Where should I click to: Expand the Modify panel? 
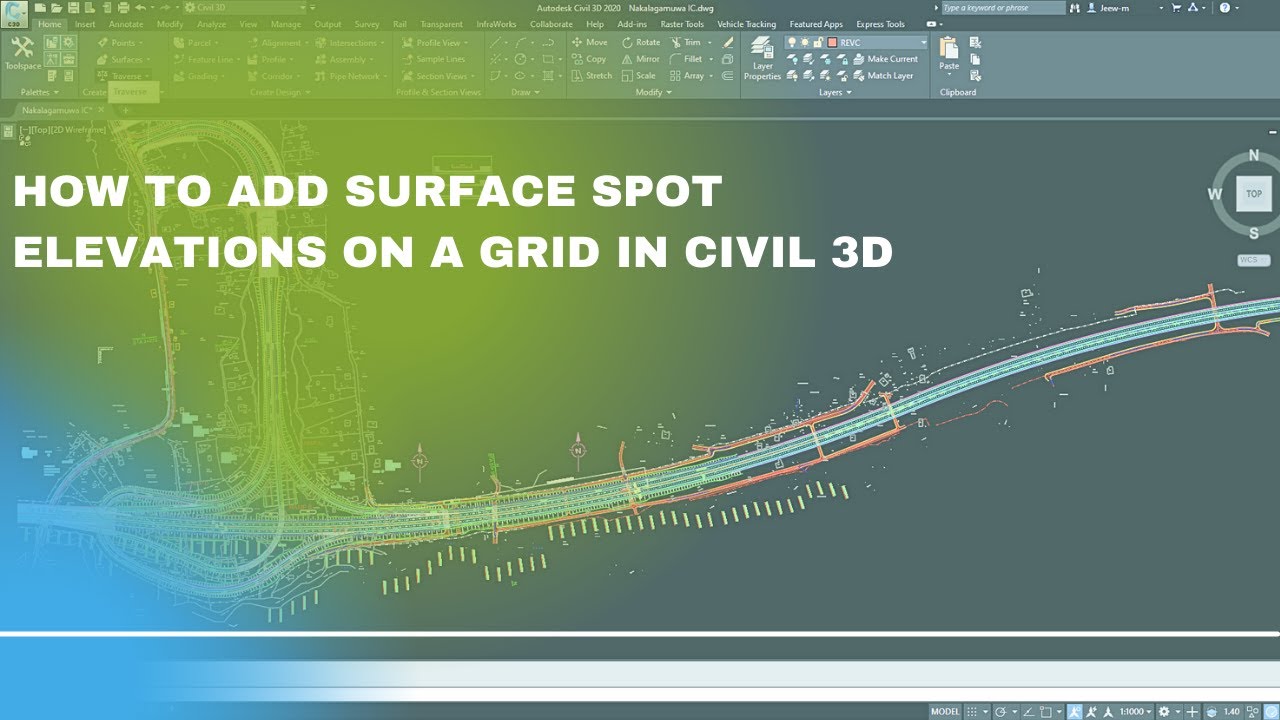(654, 92)
